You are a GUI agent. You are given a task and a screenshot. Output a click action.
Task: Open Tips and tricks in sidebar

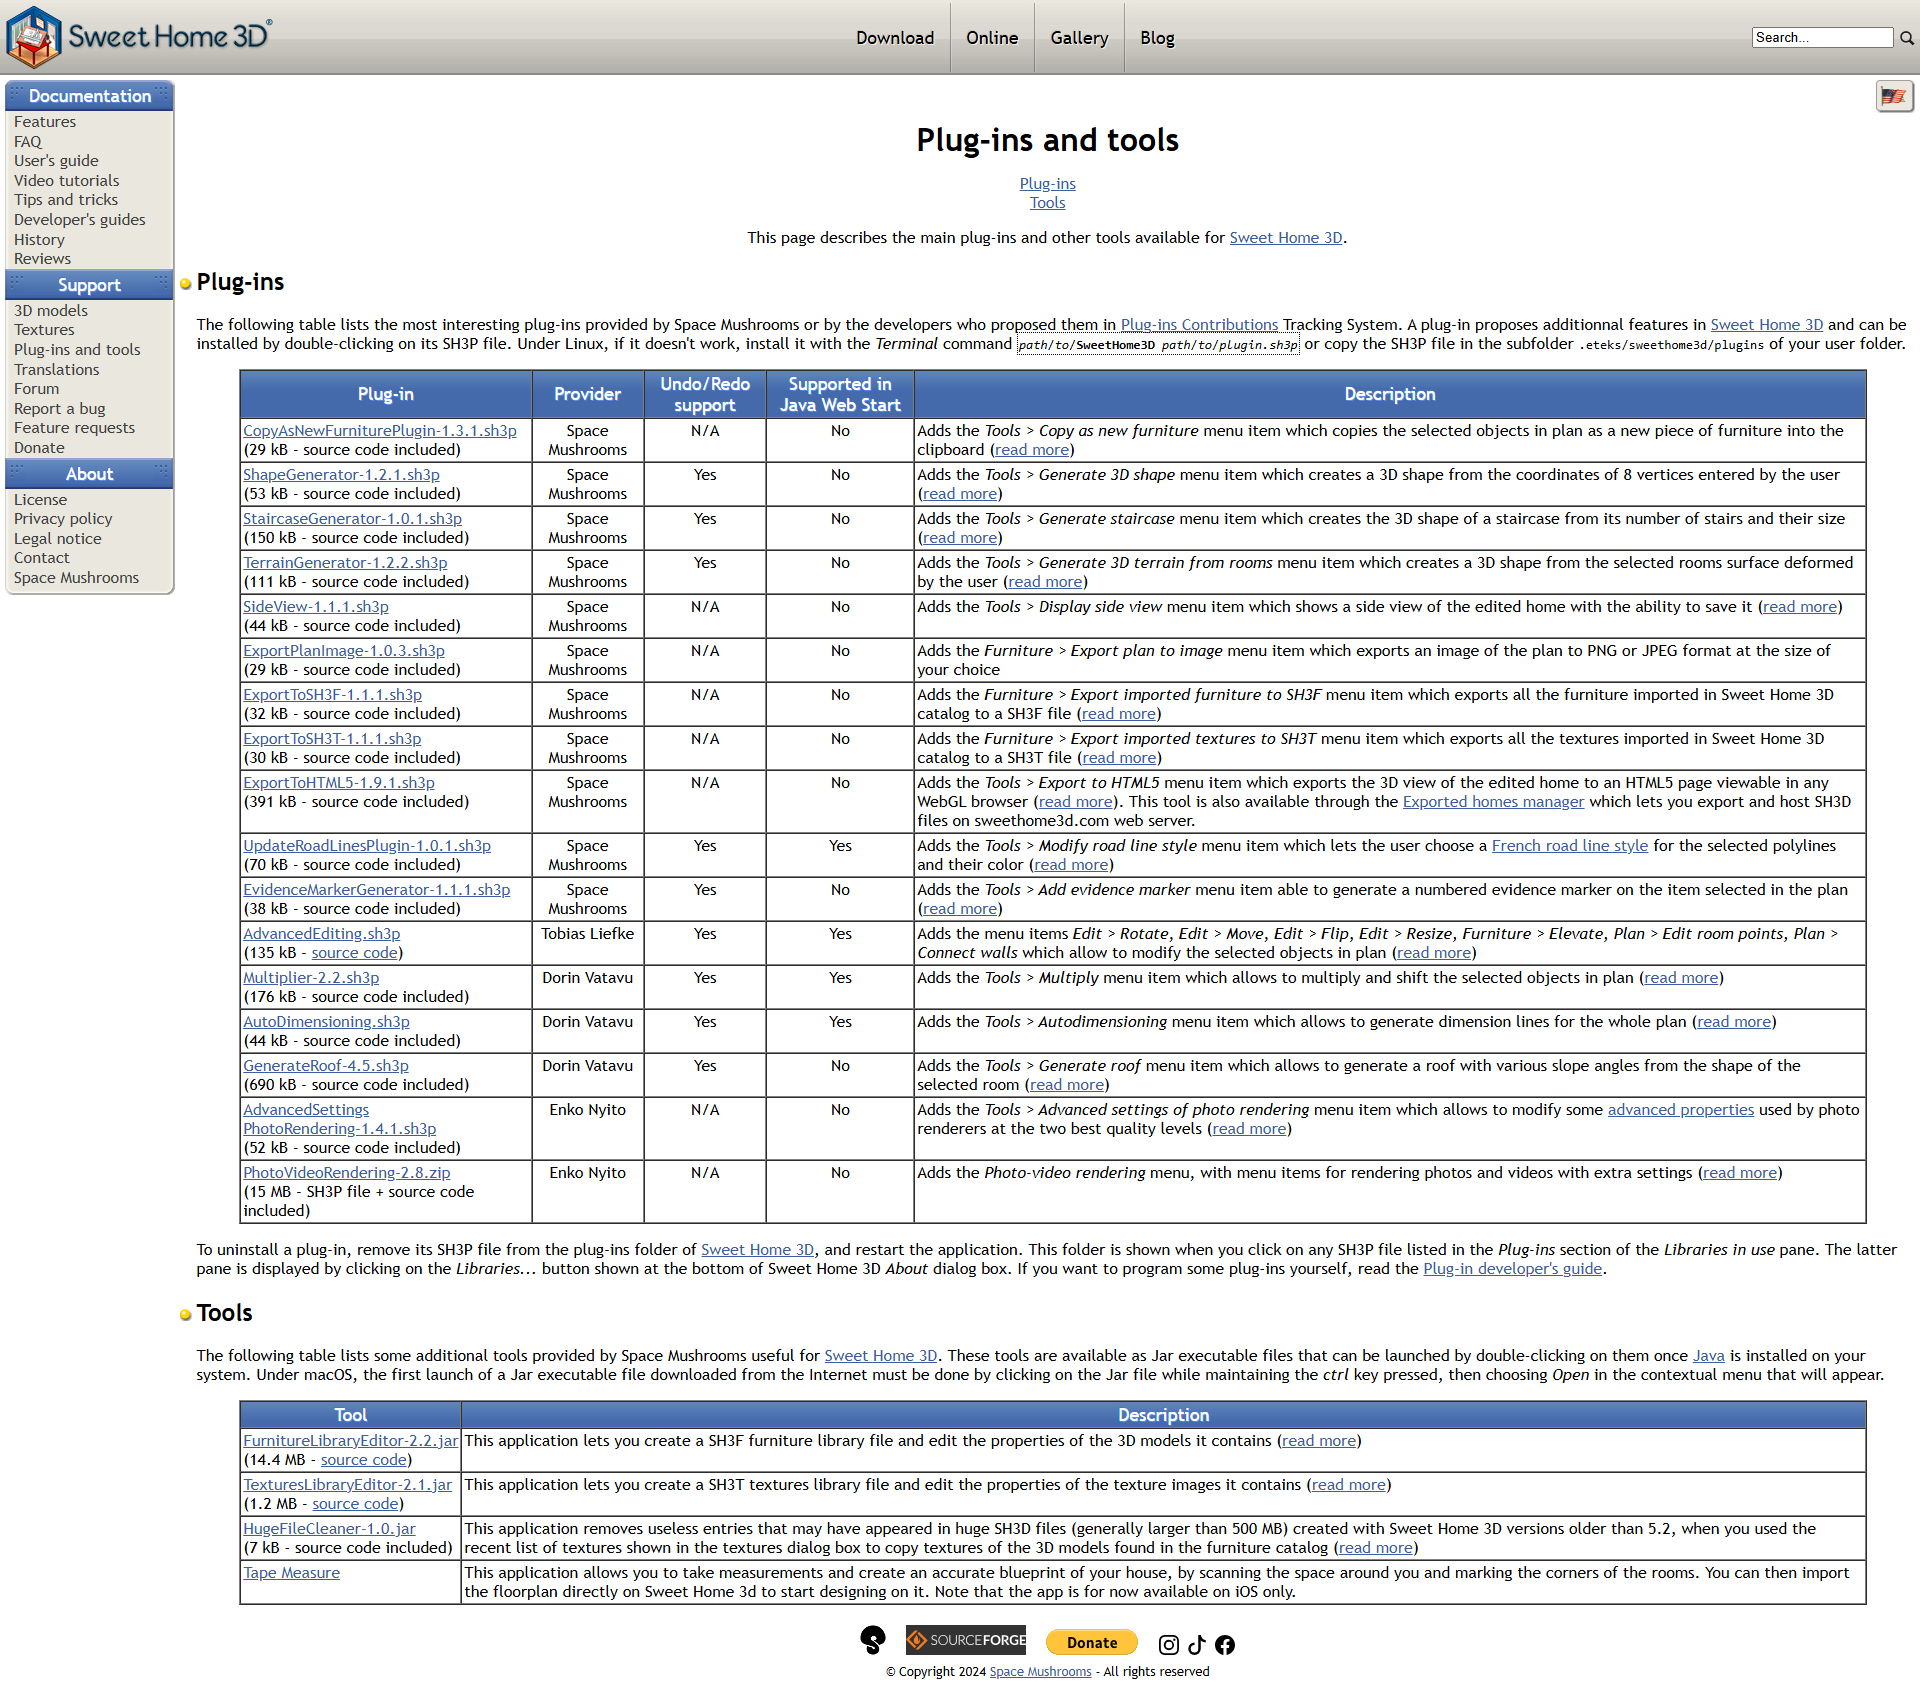(x=66, y=199)
